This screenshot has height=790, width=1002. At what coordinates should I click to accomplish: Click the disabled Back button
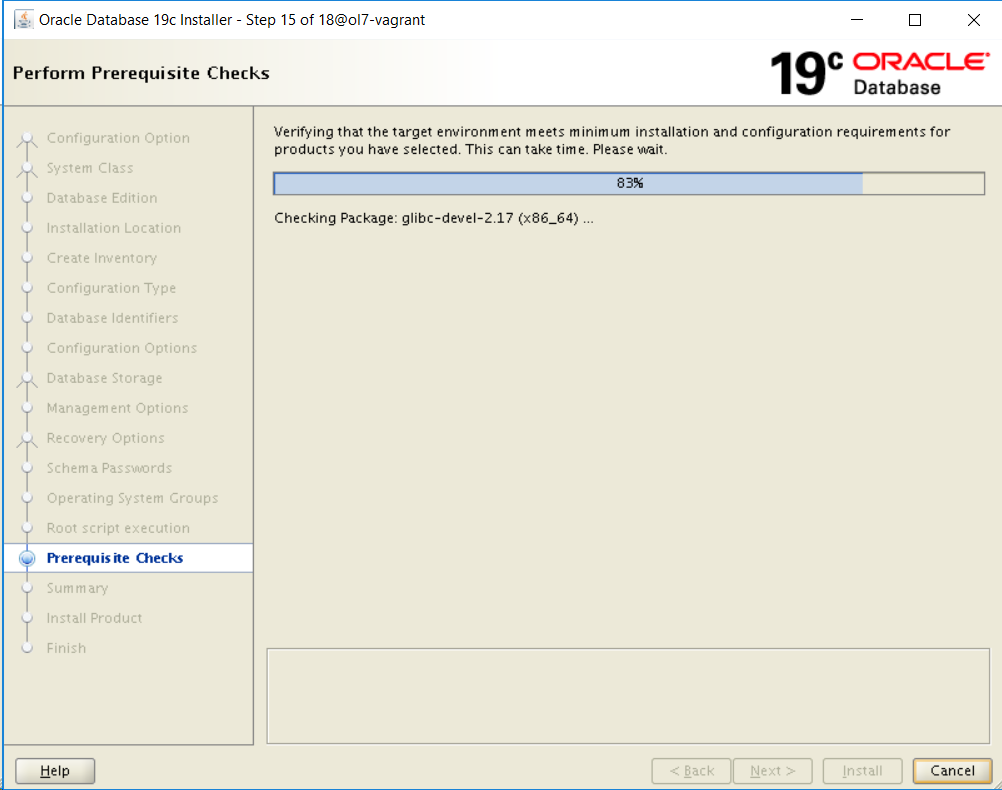(x=691, y=771)
